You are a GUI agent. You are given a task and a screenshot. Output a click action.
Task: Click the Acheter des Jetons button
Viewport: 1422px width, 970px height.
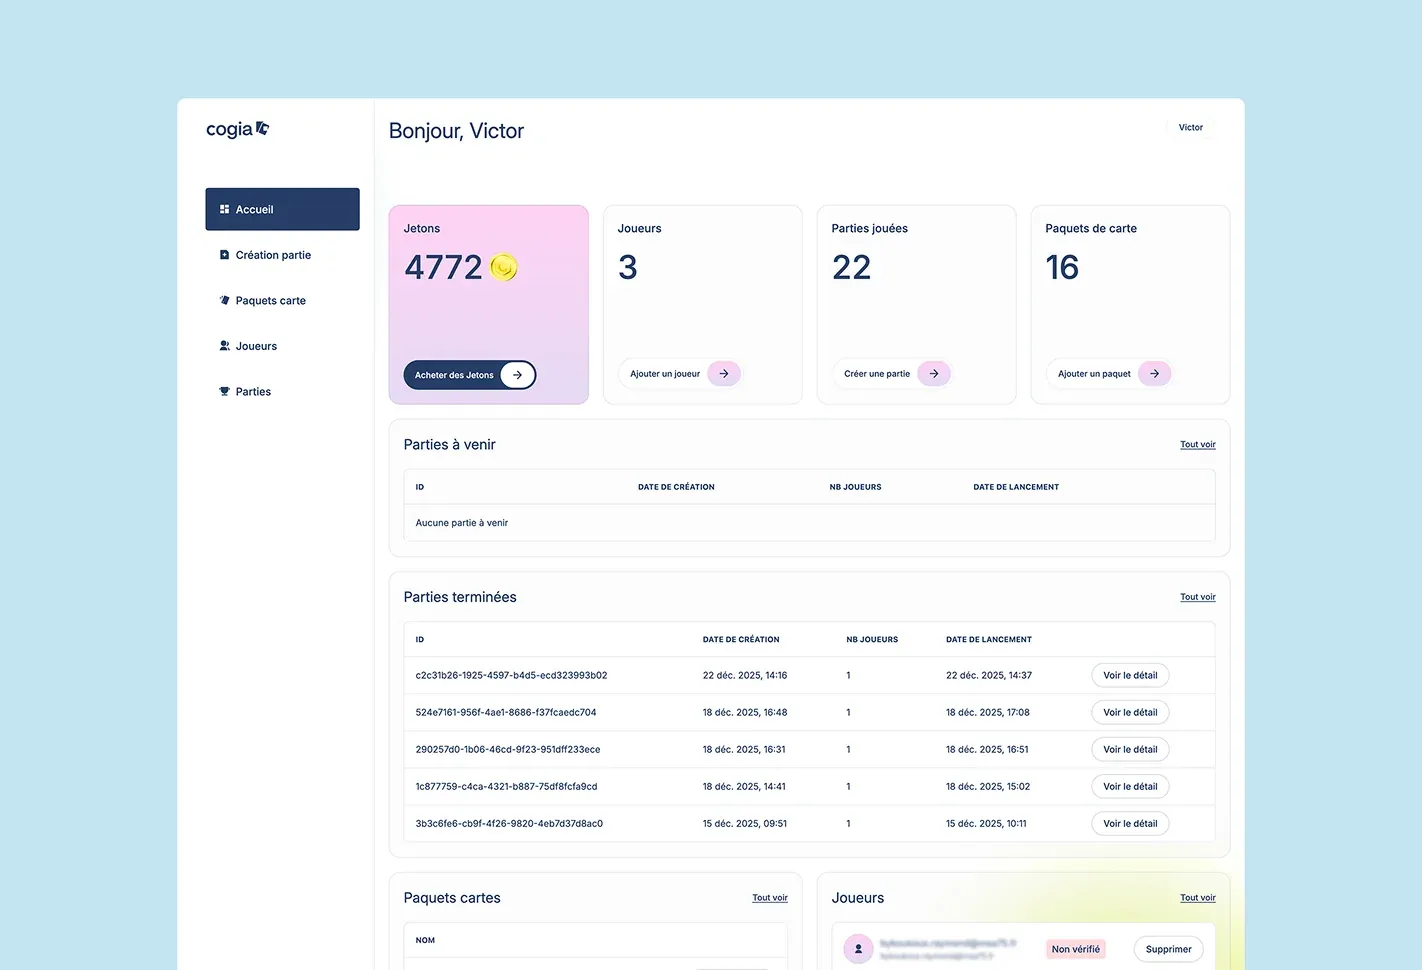tap(470, 375)
